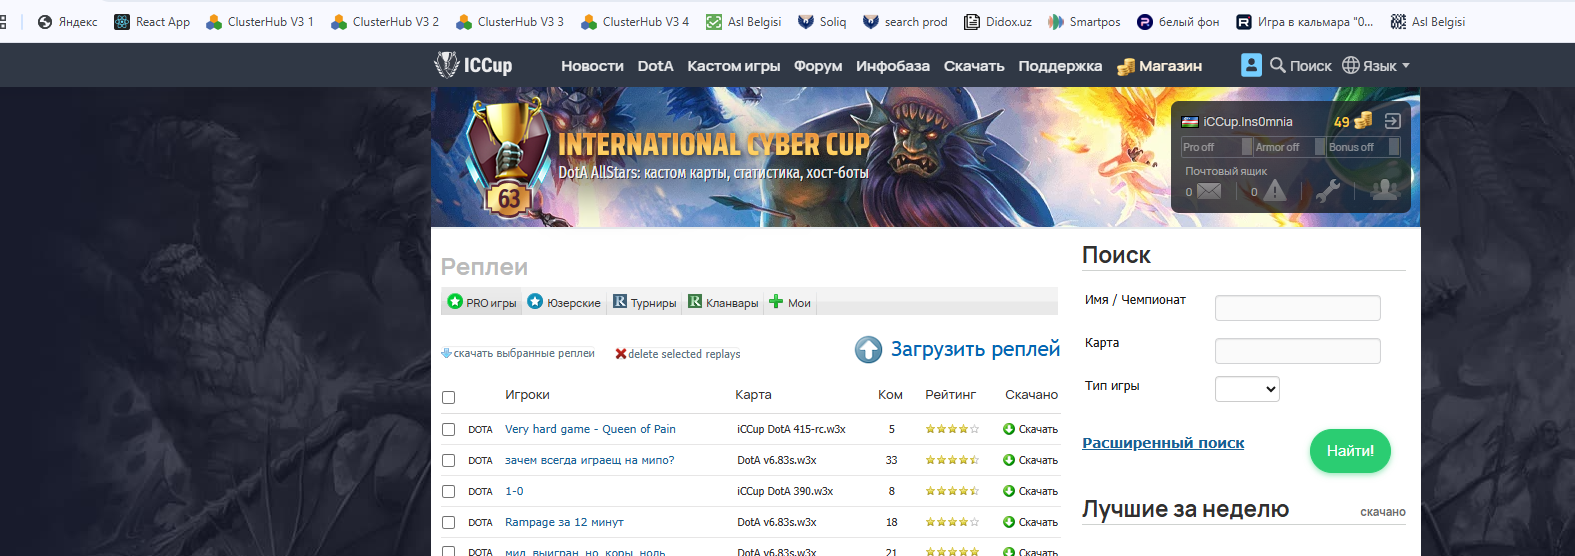The width and height of the screenshot is (1575, 556).
Task: Click the logout arrow icon
Action: tap(1393, 121)
